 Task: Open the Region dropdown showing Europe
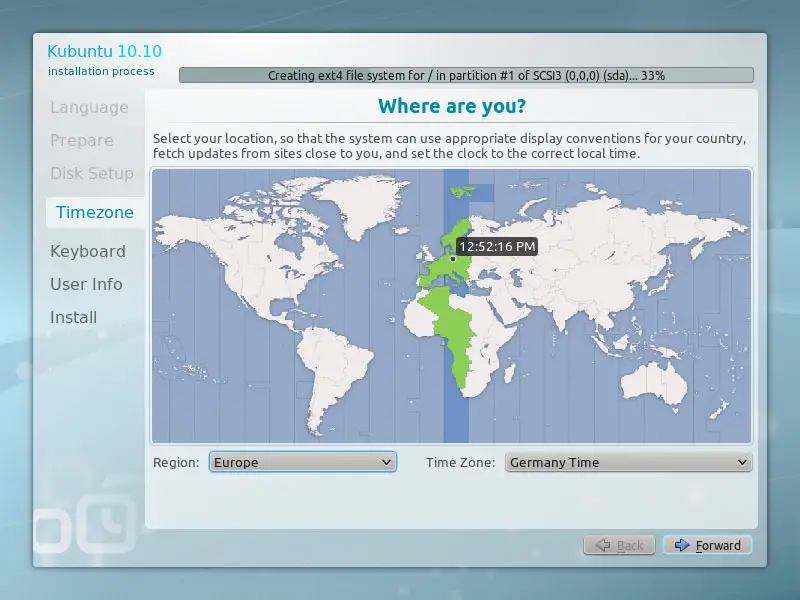click(x=303, y=462)
